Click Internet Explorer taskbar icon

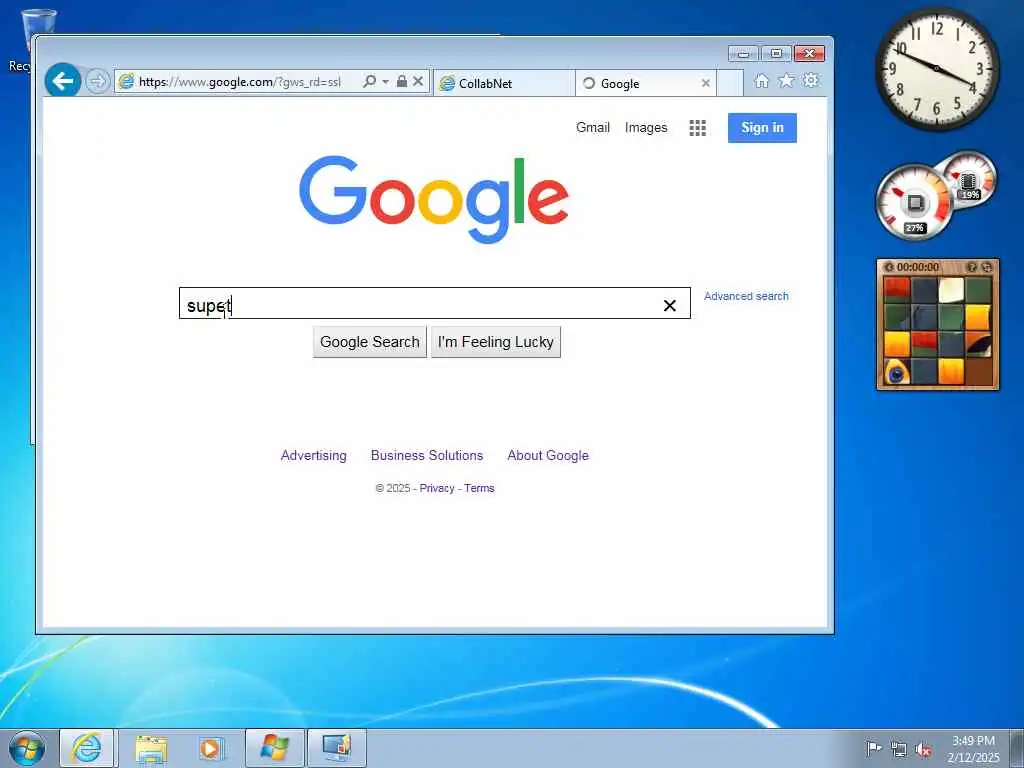[87, 748]
